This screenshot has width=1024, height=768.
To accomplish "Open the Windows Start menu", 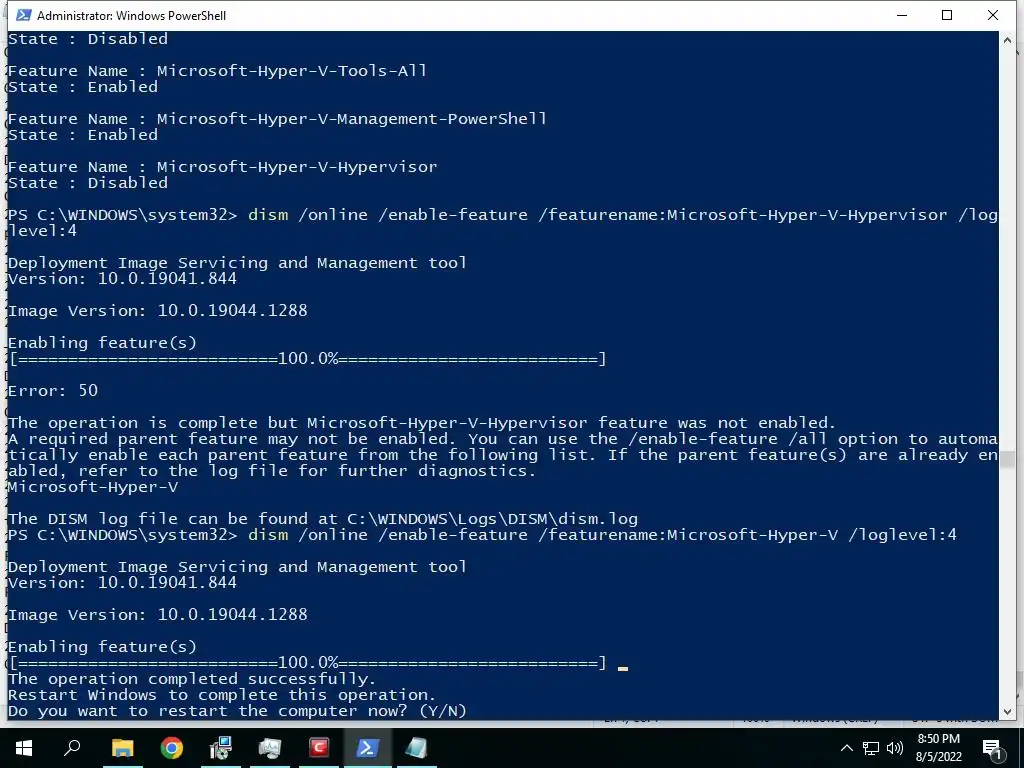I will [x=24, y=748].
